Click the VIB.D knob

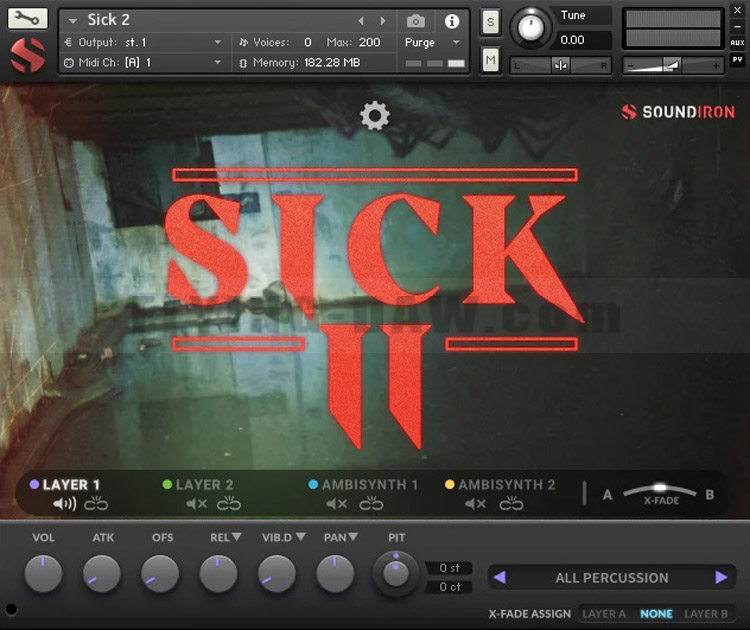(x=277, y=573)
